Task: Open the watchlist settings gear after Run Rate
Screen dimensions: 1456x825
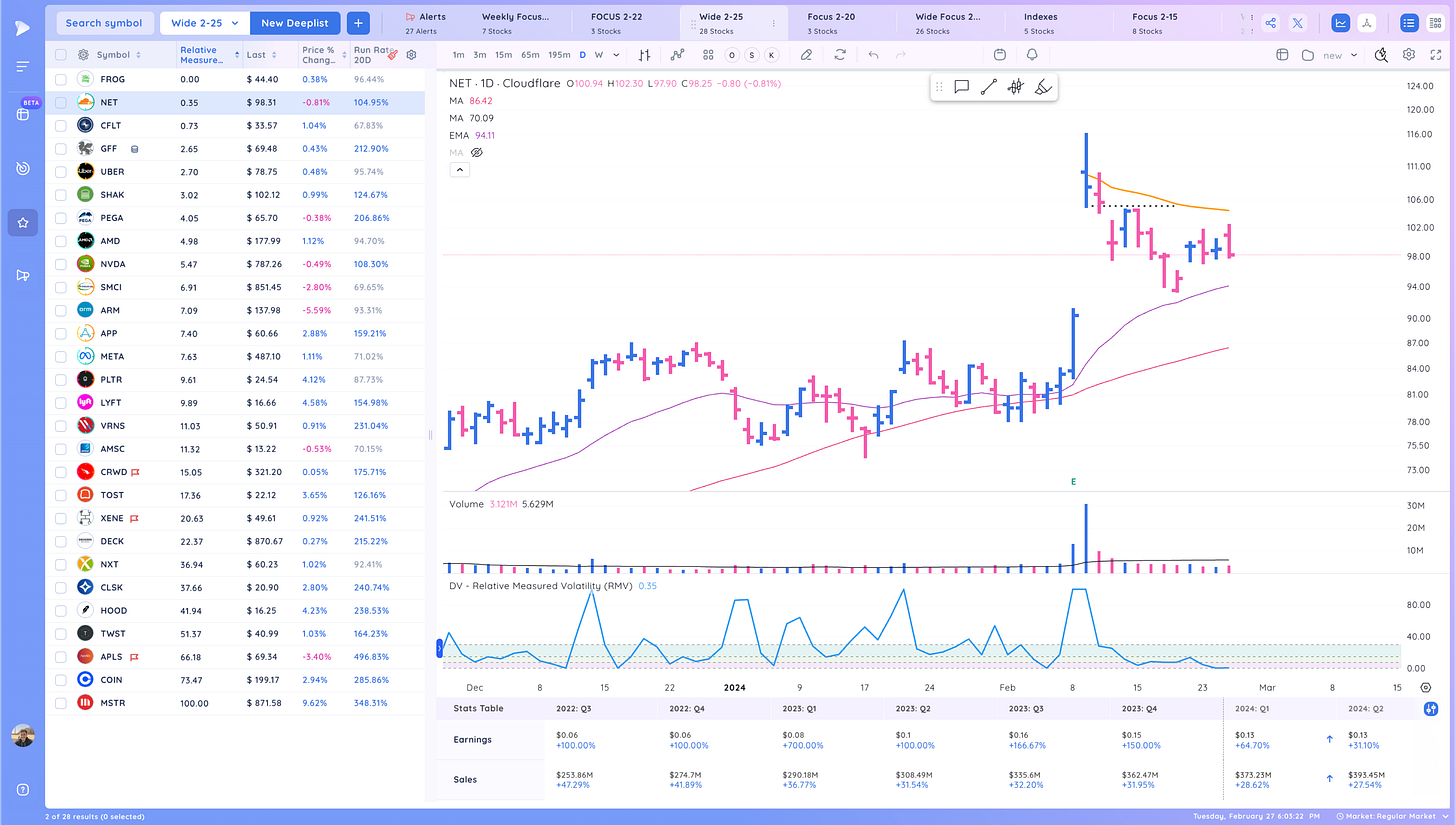Action: point(411,55)
